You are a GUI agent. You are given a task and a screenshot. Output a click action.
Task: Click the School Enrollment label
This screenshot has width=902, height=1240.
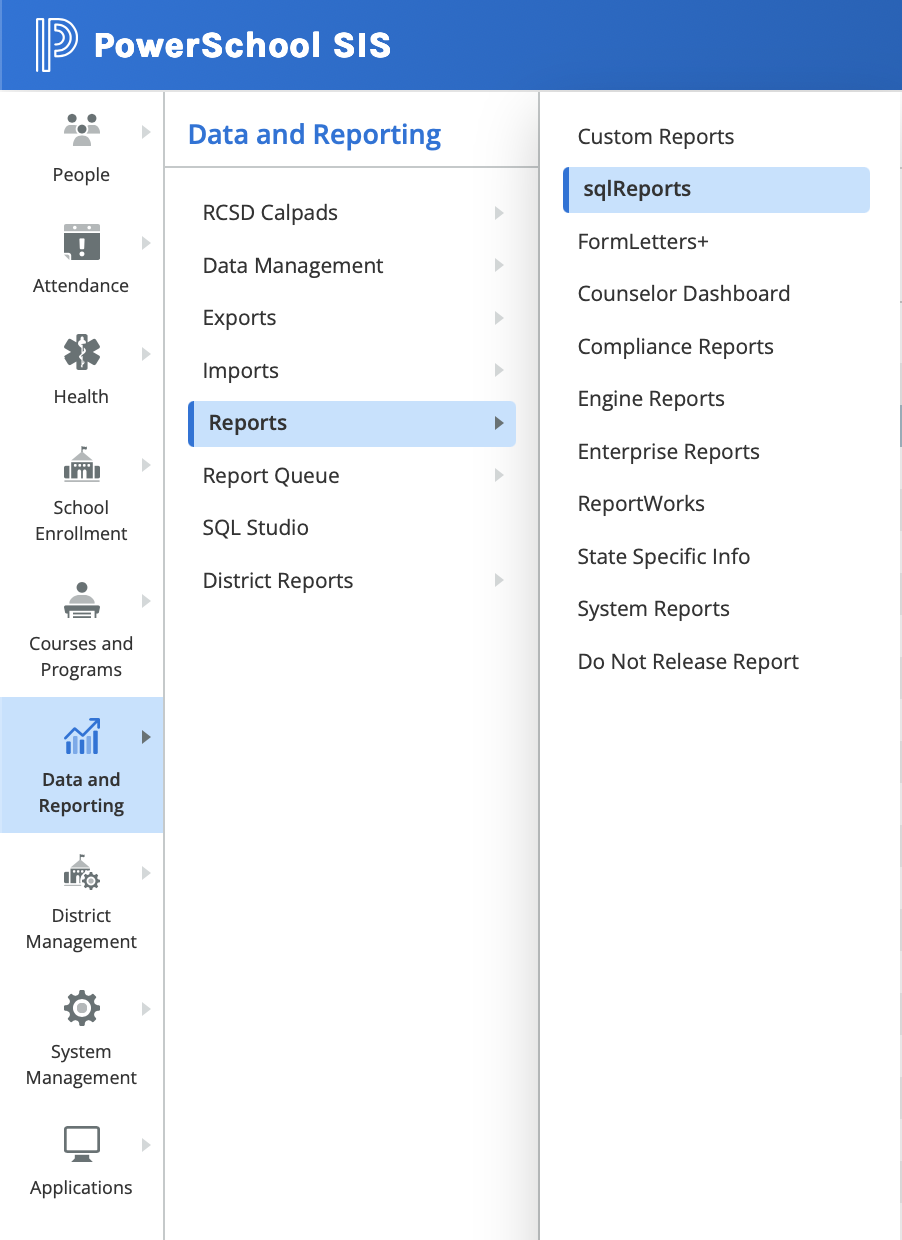(81, 521)
